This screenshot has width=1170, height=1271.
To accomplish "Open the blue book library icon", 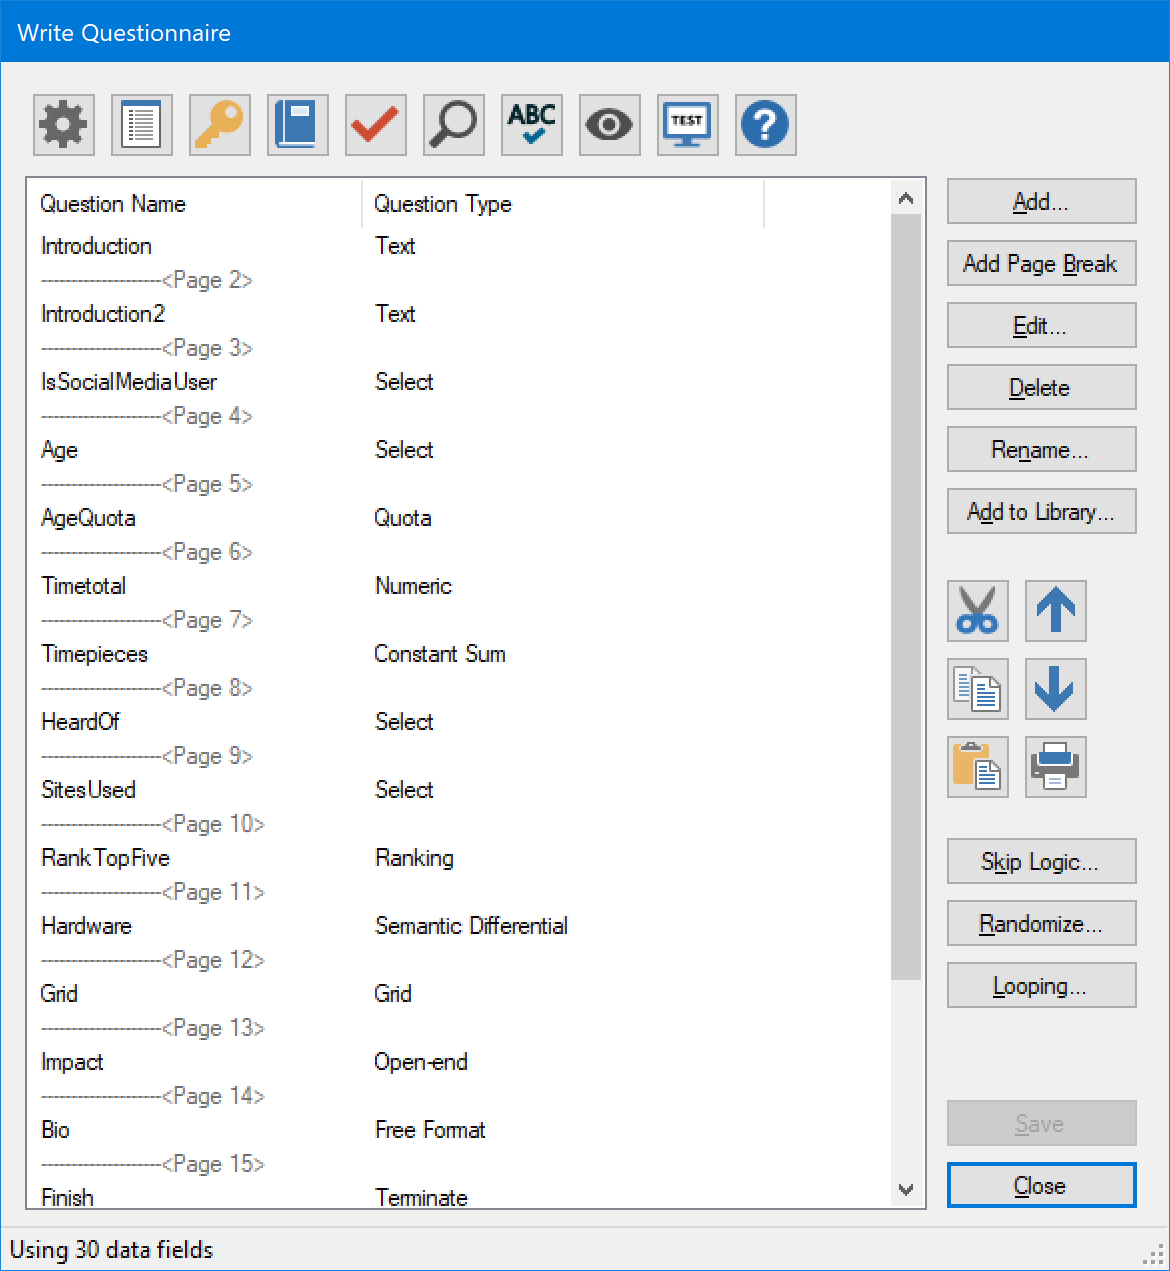I will tap(298, 125).
